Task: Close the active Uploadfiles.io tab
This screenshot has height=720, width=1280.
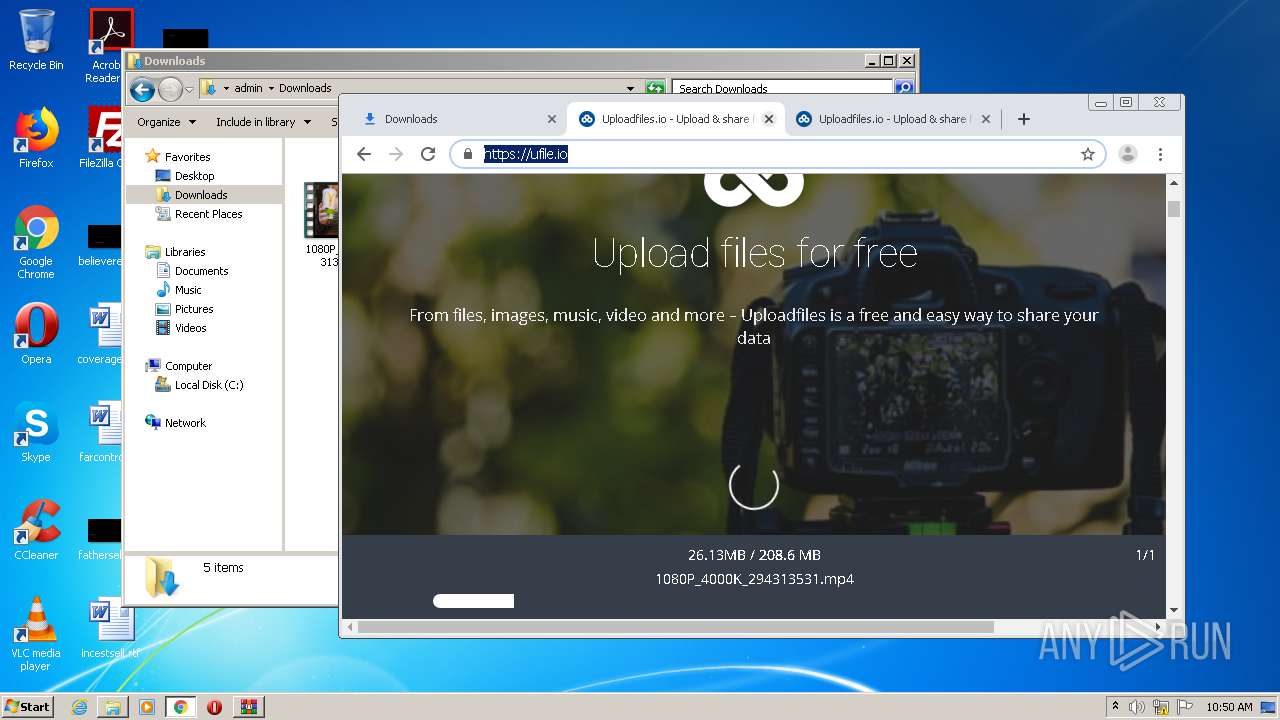Action: 768,119
